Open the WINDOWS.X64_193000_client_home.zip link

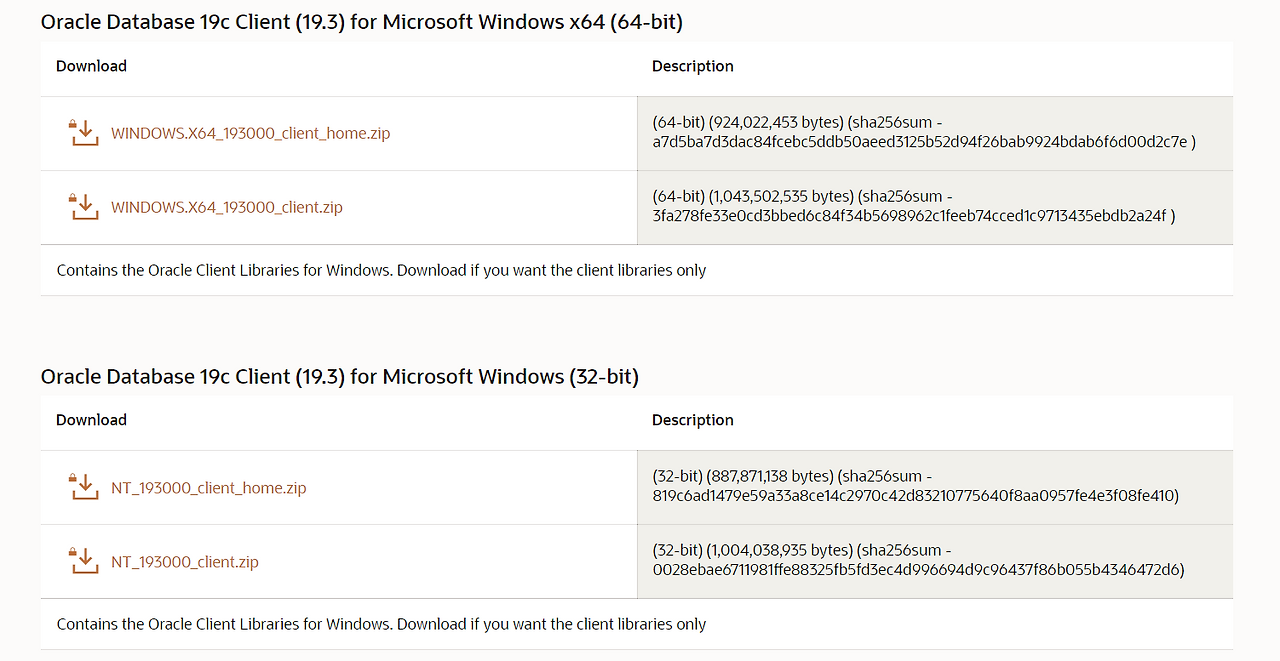tap(251, 133)
